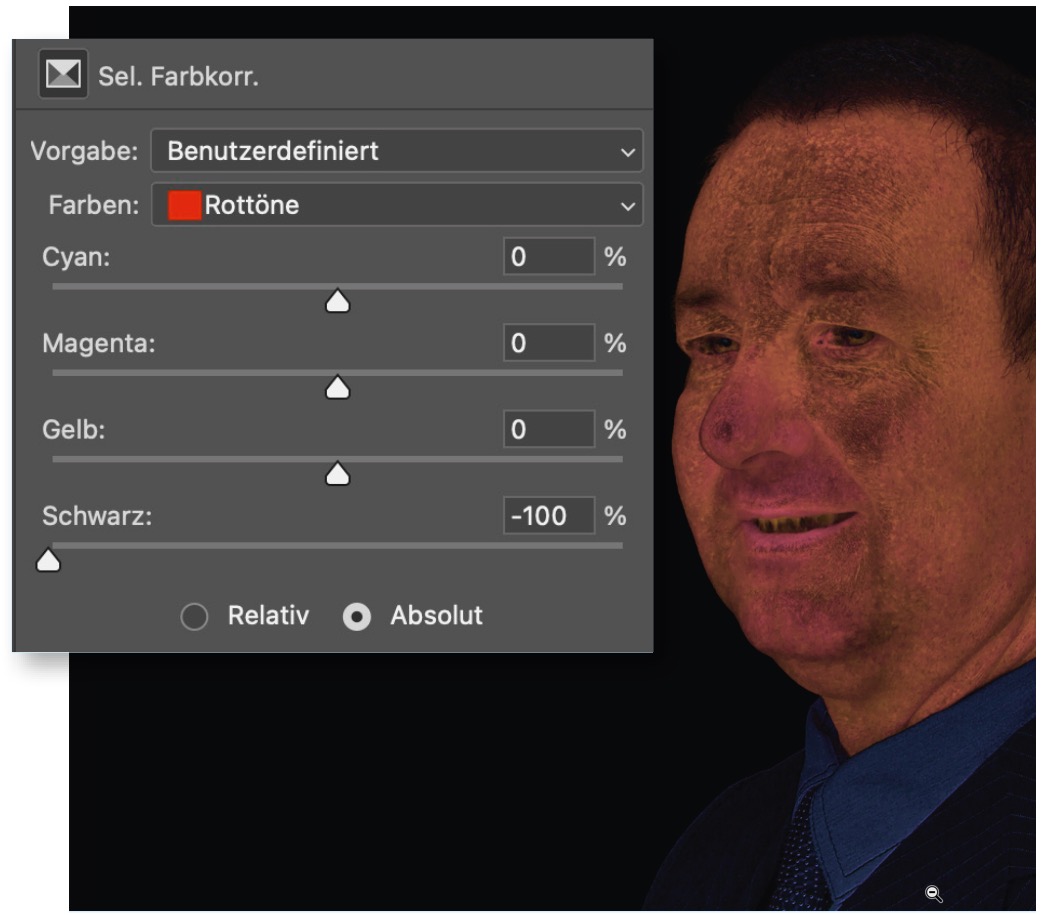1041x915 pixels.
Task: Click the Schwarz slider handle
Action: (x=48, y=560)
